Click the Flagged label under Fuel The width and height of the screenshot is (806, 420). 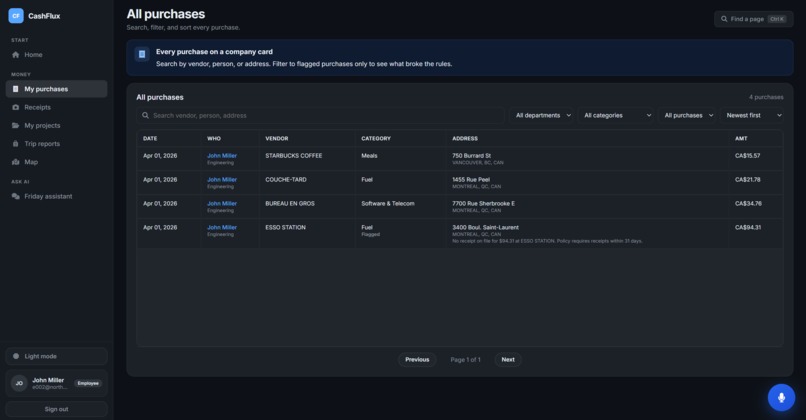[371, 234]
